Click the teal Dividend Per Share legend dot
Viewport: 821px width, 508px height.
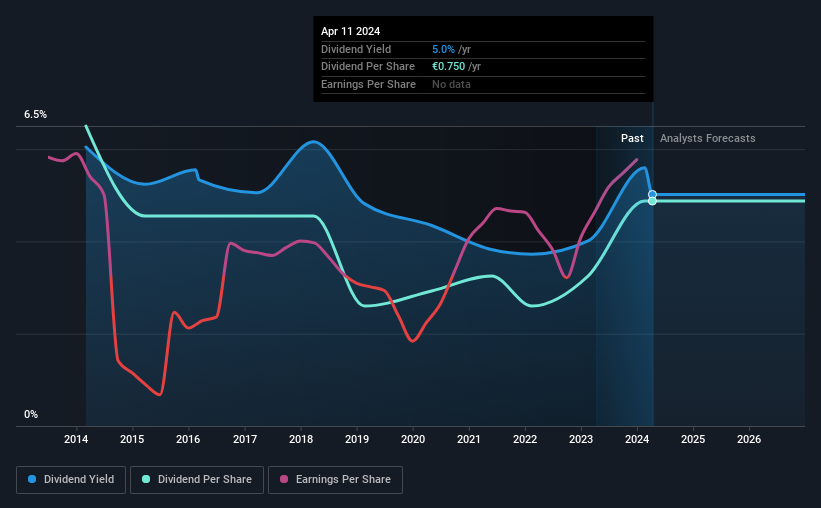click(146, 479)
